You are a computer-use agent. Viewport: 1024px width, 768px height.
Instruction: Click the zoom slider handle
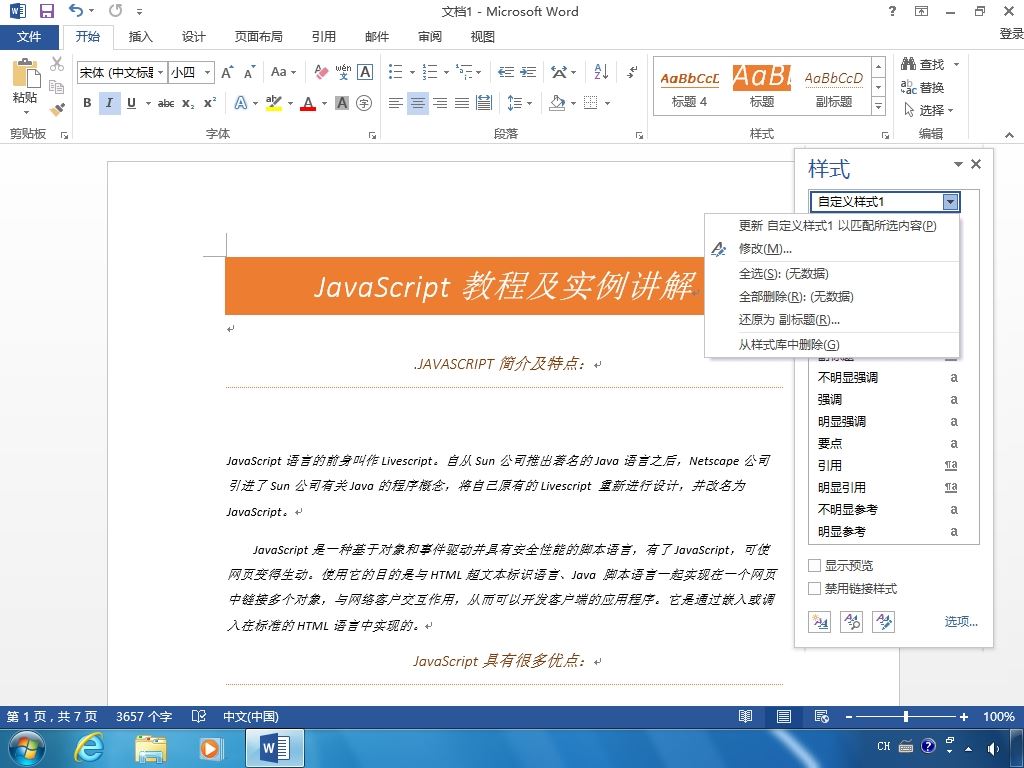(906, 716)
